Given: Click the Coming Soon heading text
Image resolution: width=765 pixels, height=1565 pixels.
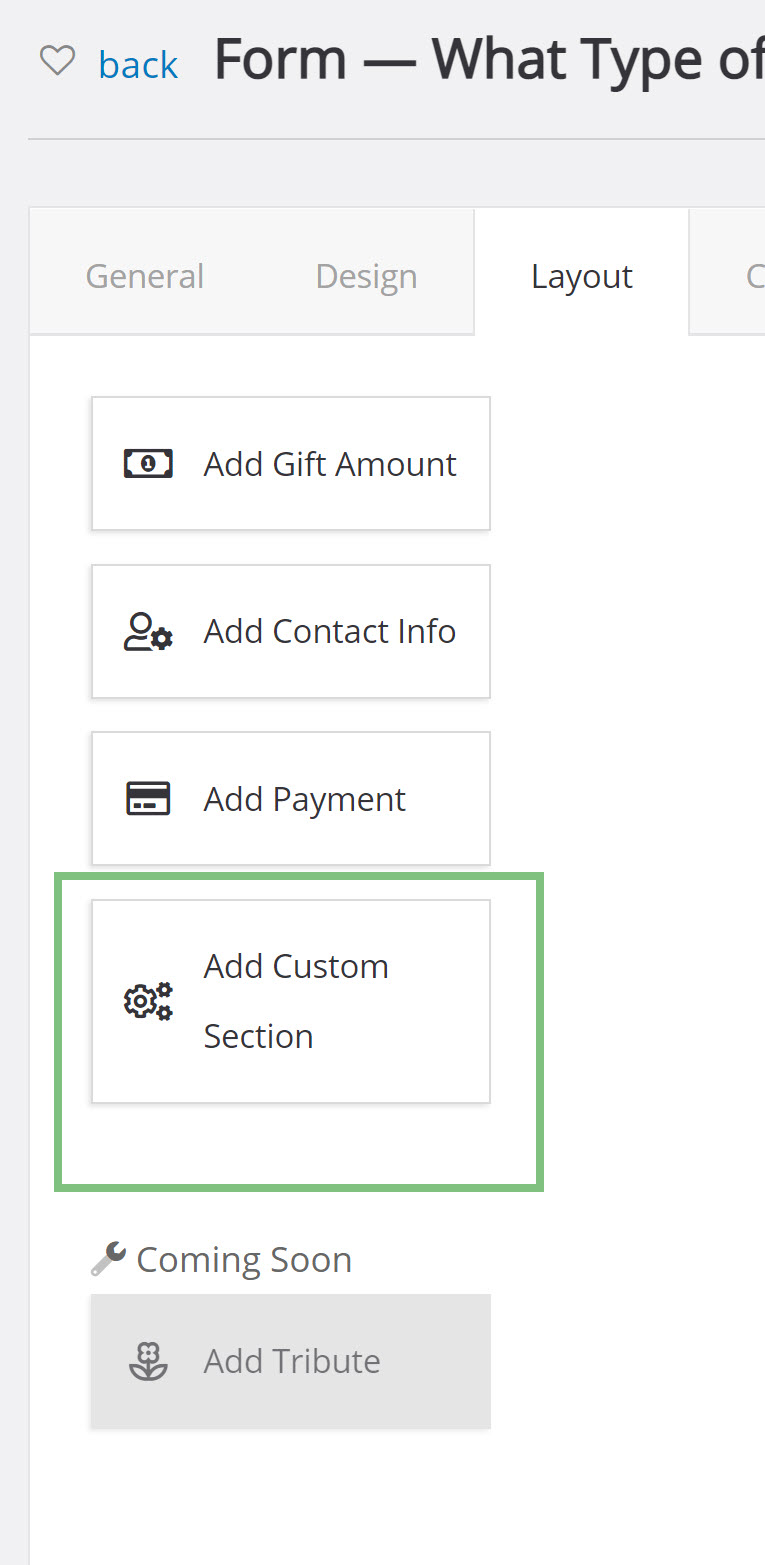Looking at the screenshot, I should click(244, 1259).
